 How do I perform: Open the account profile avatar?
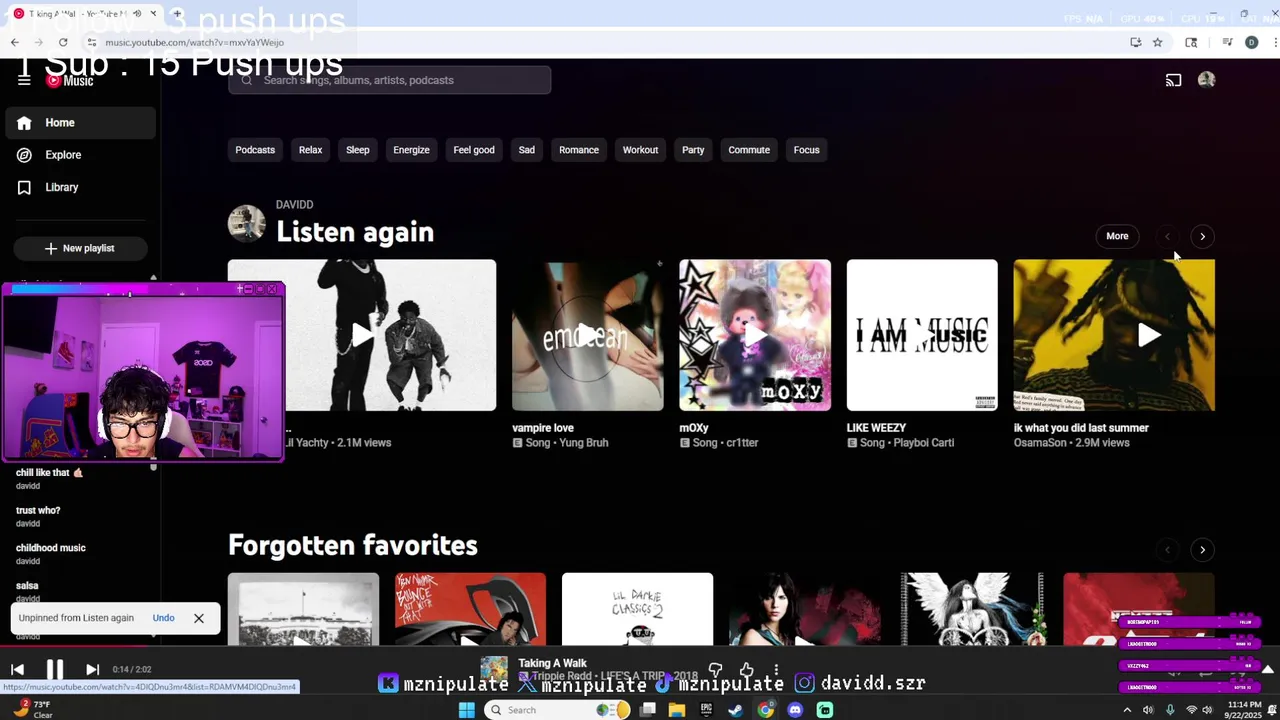[x=1206, y=80]
